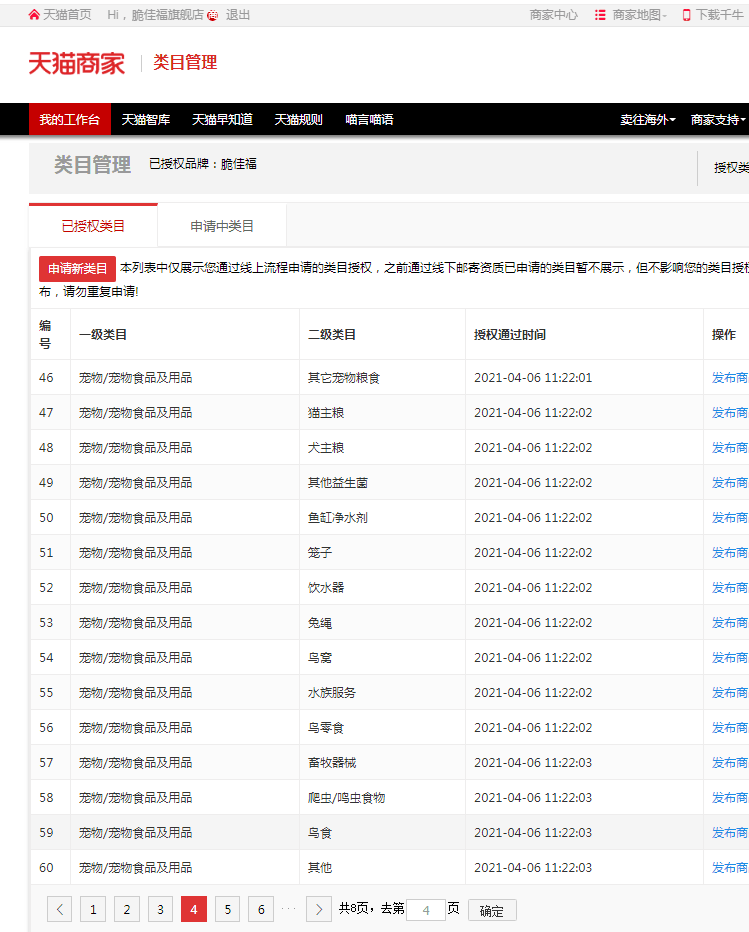This screenshot has height=932, width=749.
Task: Switch to 申请中类目 tab
Action: (222, 226)
